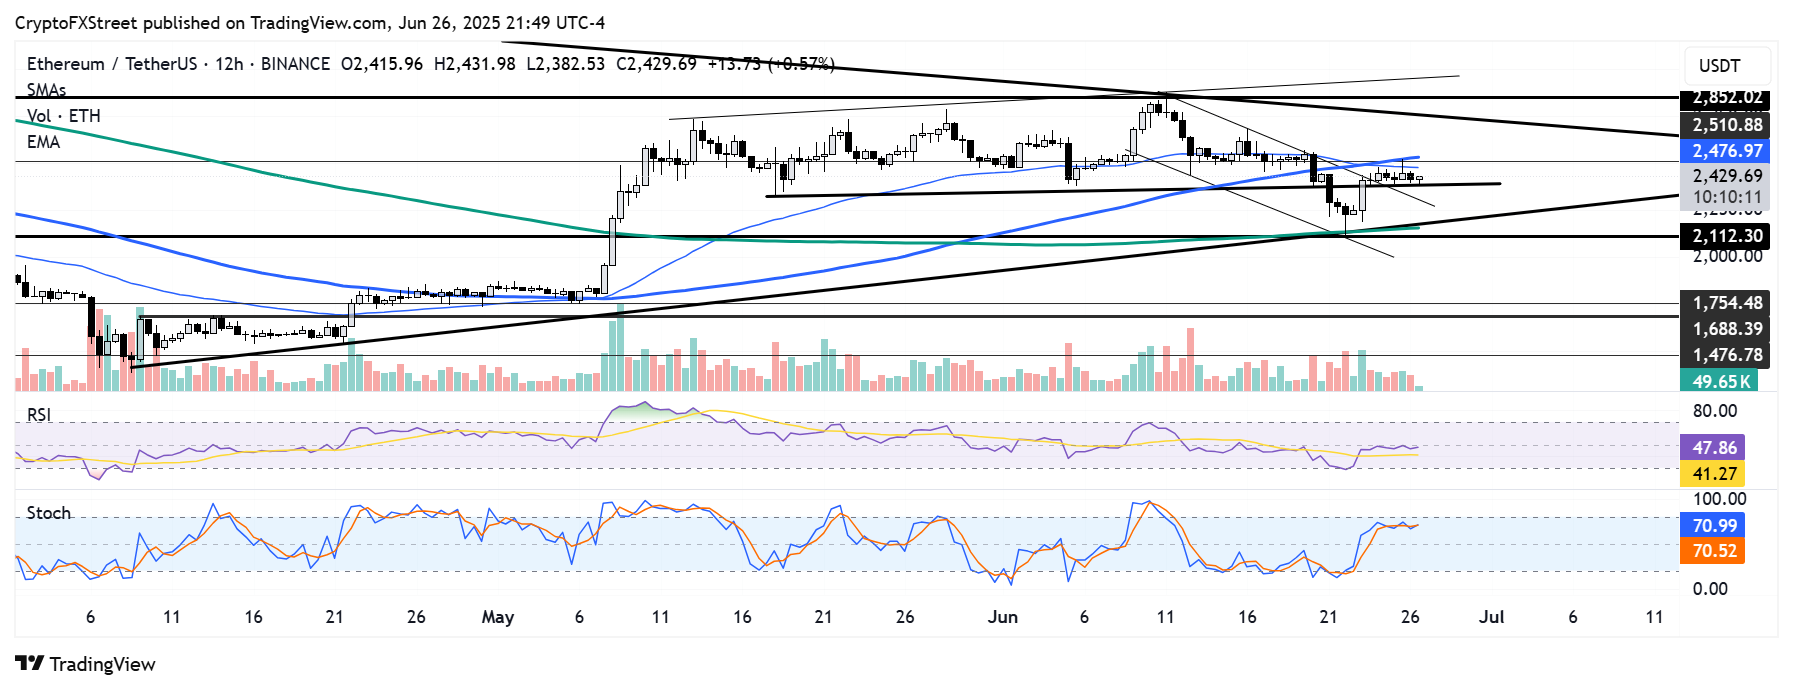The height and width of the screenshot is (690, 1793).
Task: Click the May marker on time axis
Action: (497, 617)
